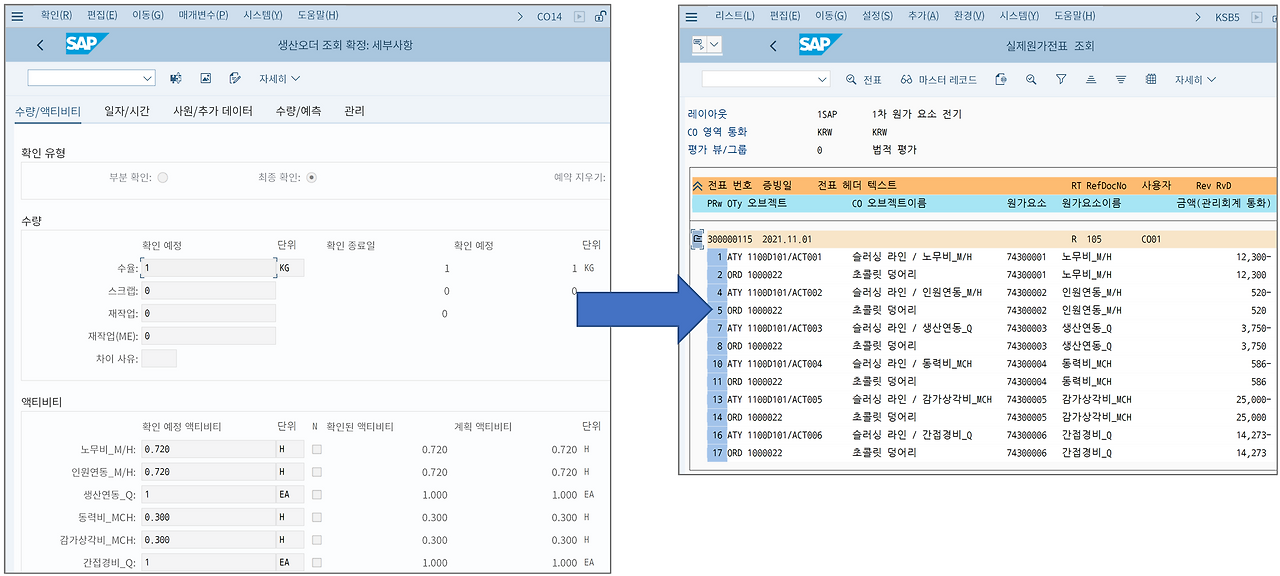Toggle the N checkbox for 간접경비_Q
This screenshot has height=576, width=1280.
click(x=317, y=563)
